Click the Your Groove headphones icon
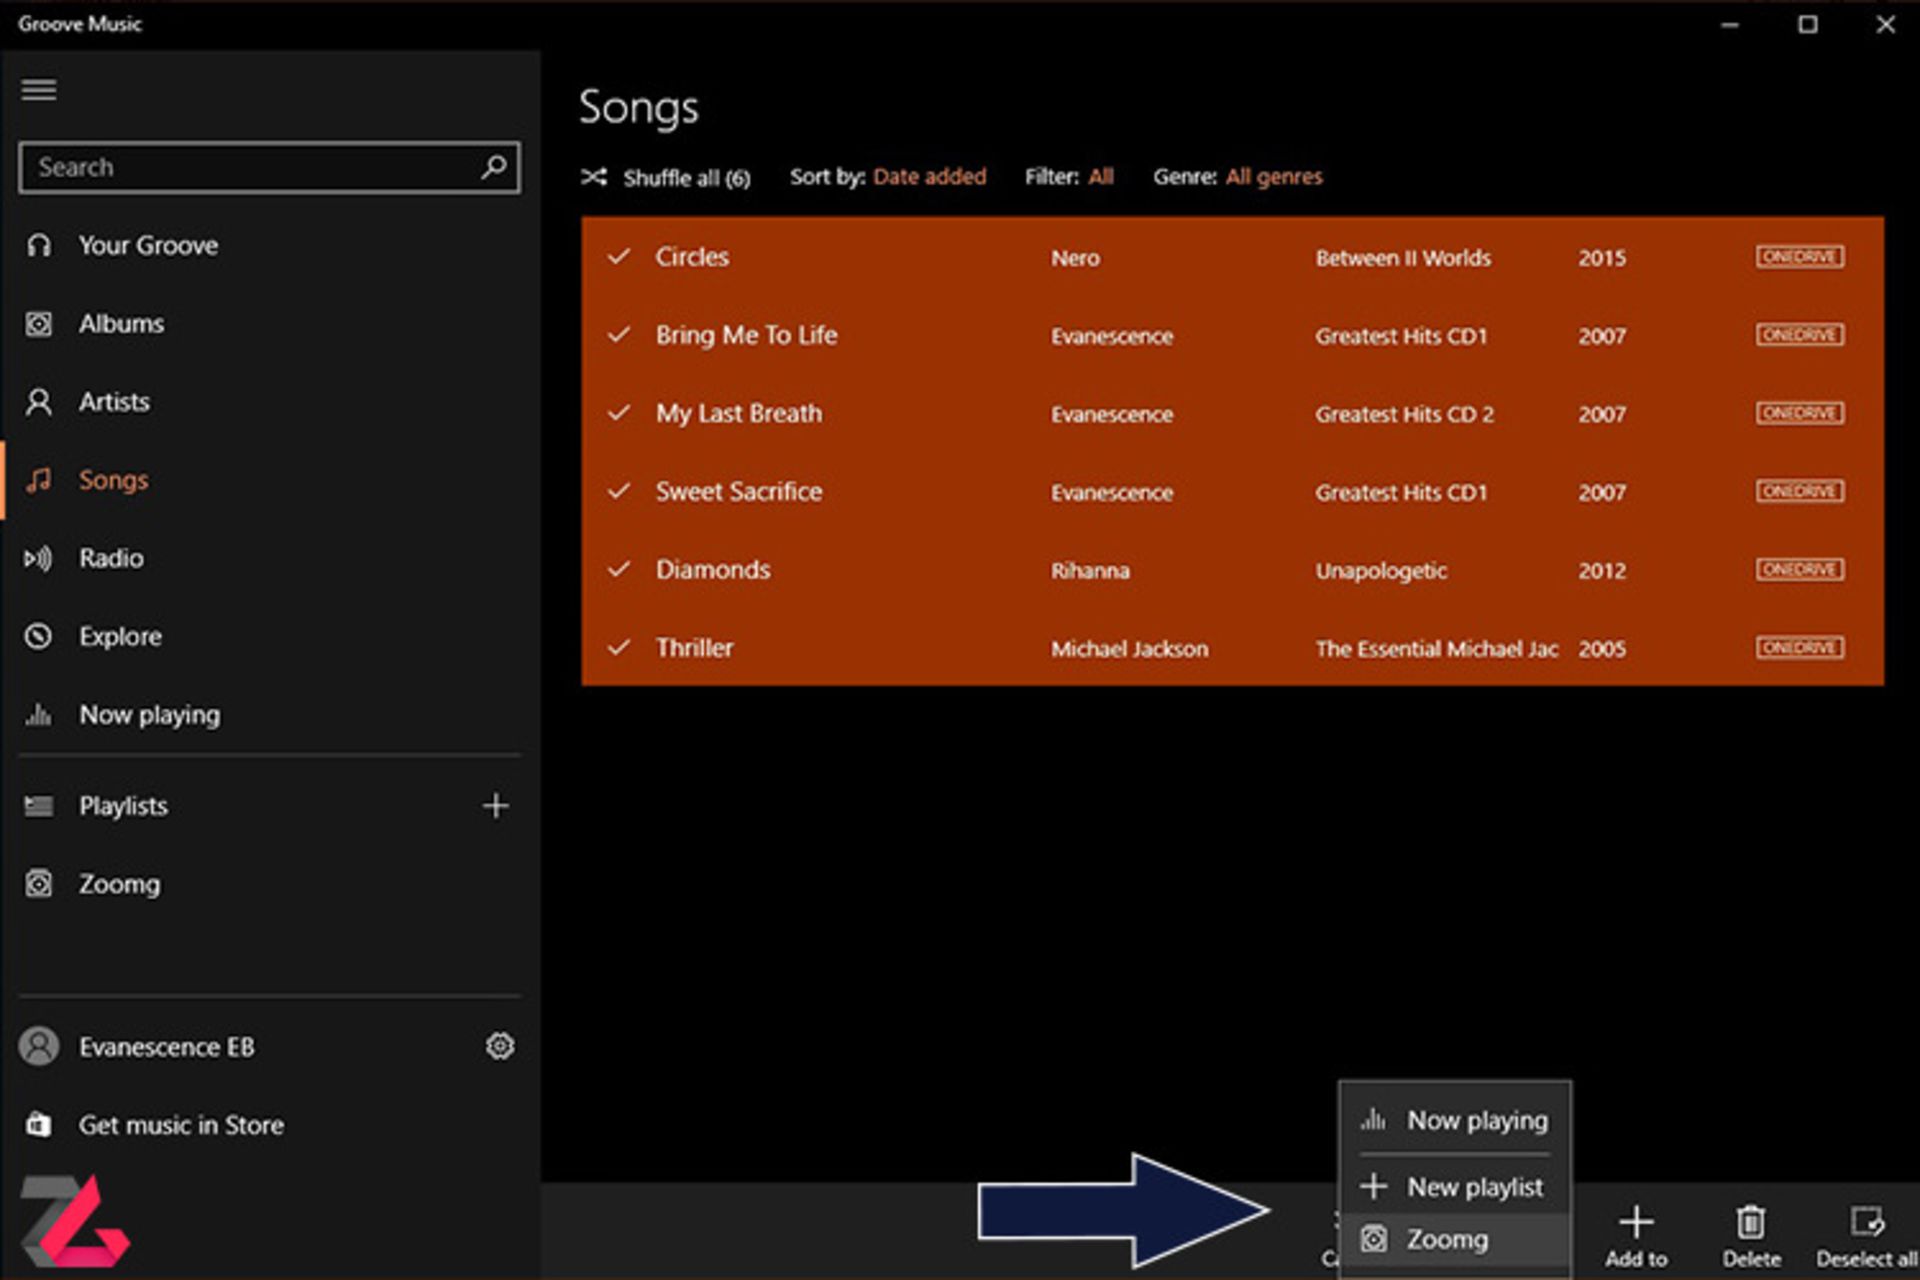 (x=39, y=246)
